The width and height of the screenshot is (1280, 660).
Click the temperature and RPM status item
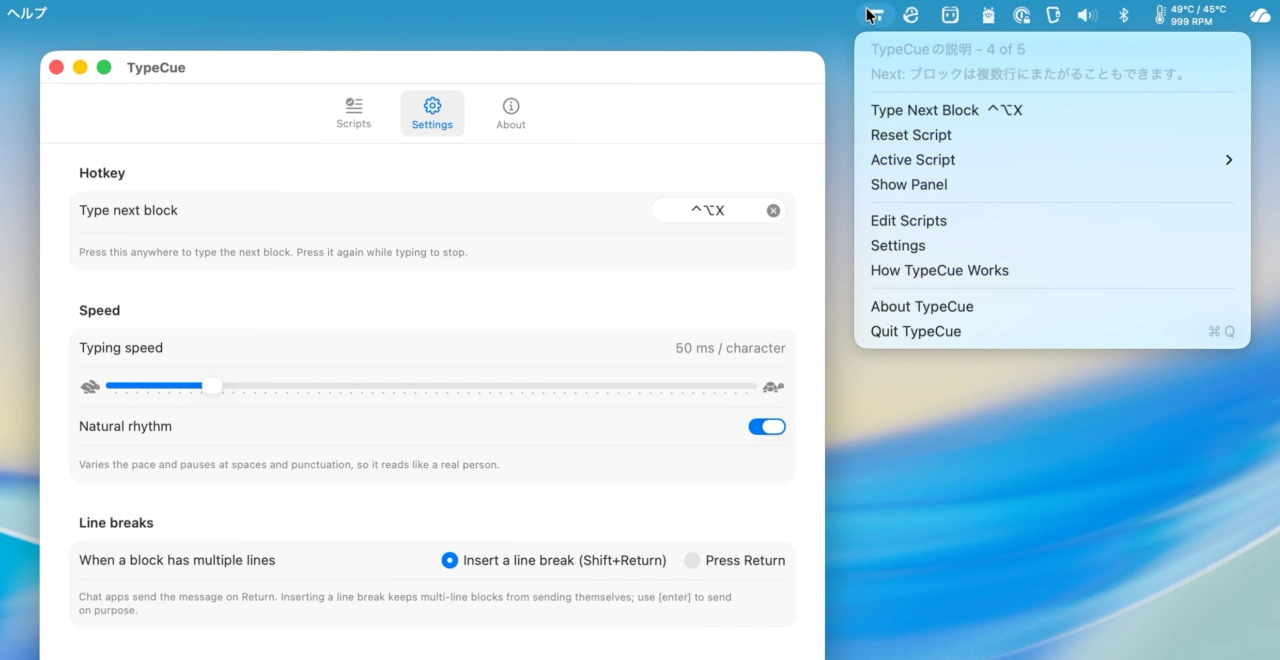pos(1191,15)
